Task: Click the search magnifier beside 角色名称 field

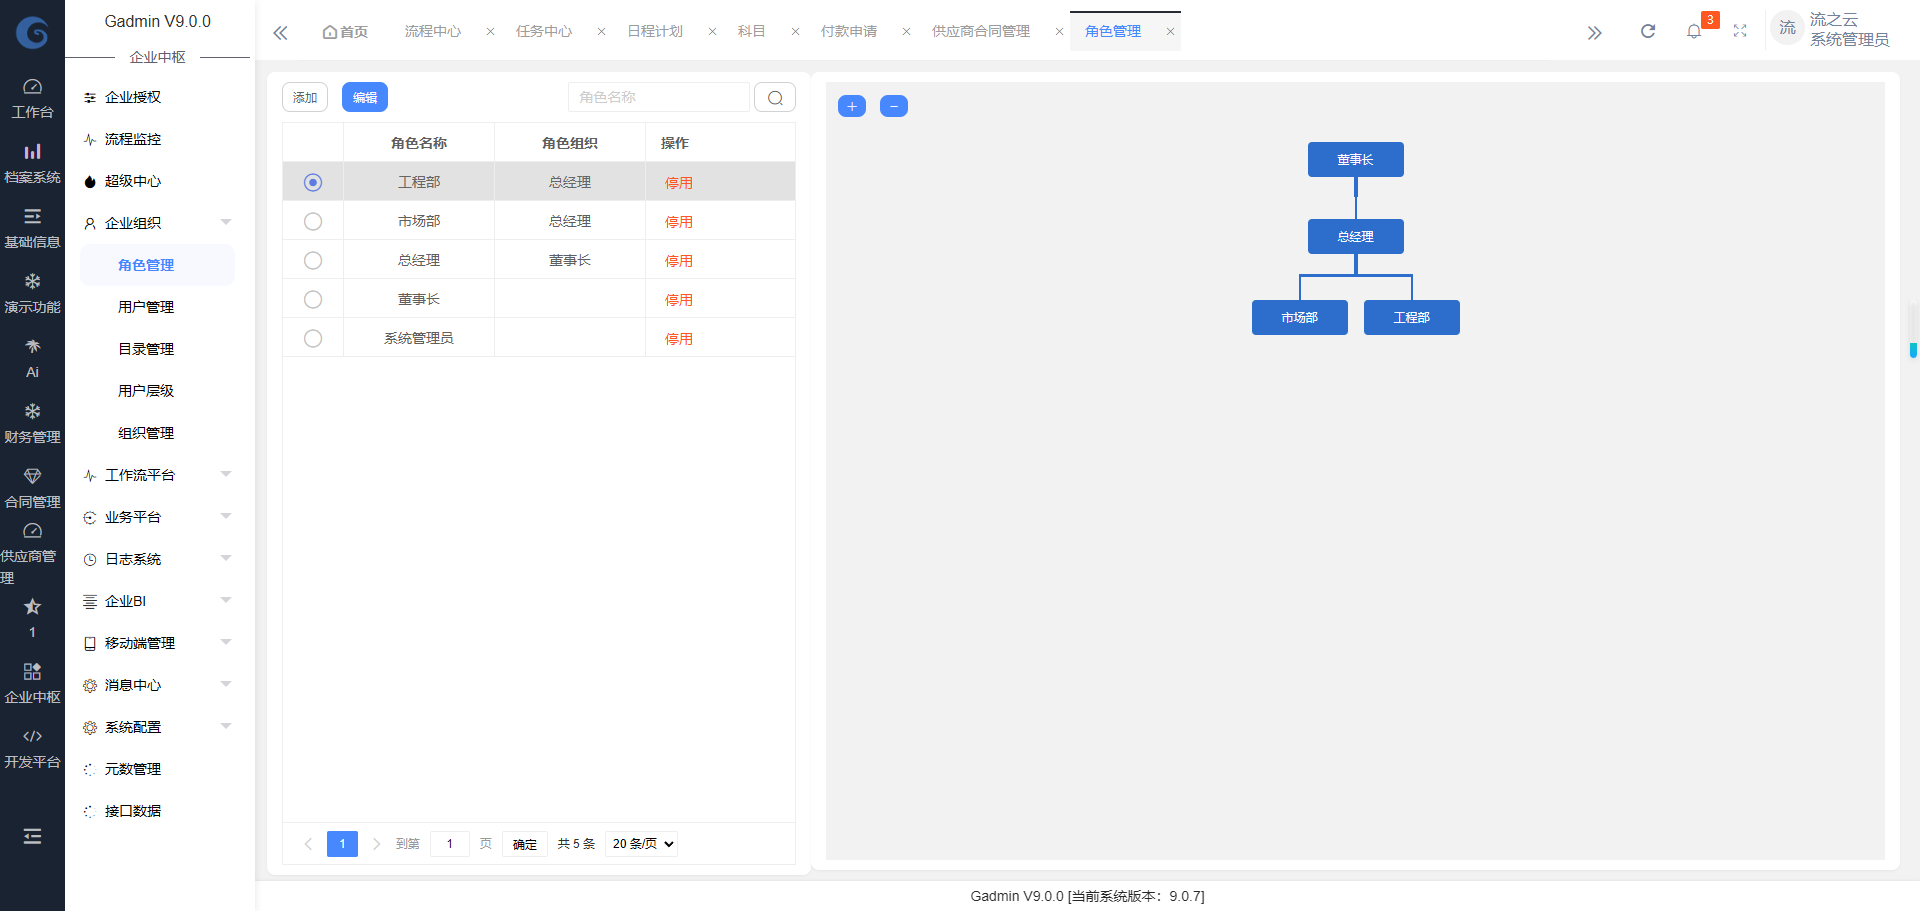Action: pos(774,97)
